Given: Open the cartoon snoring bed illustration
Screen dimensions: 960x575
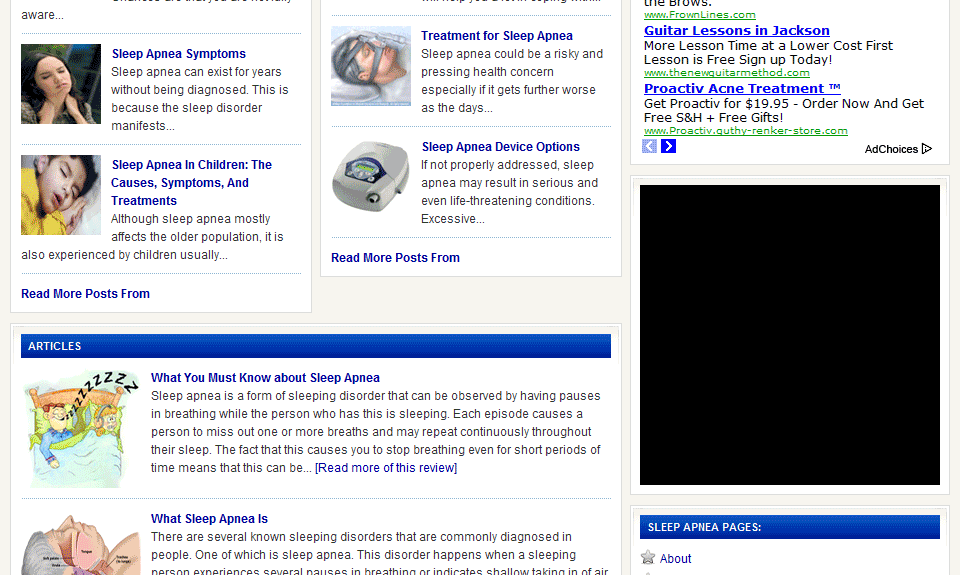Looking at the screenshot, I should pyautogui.click(x=81, y=429).
